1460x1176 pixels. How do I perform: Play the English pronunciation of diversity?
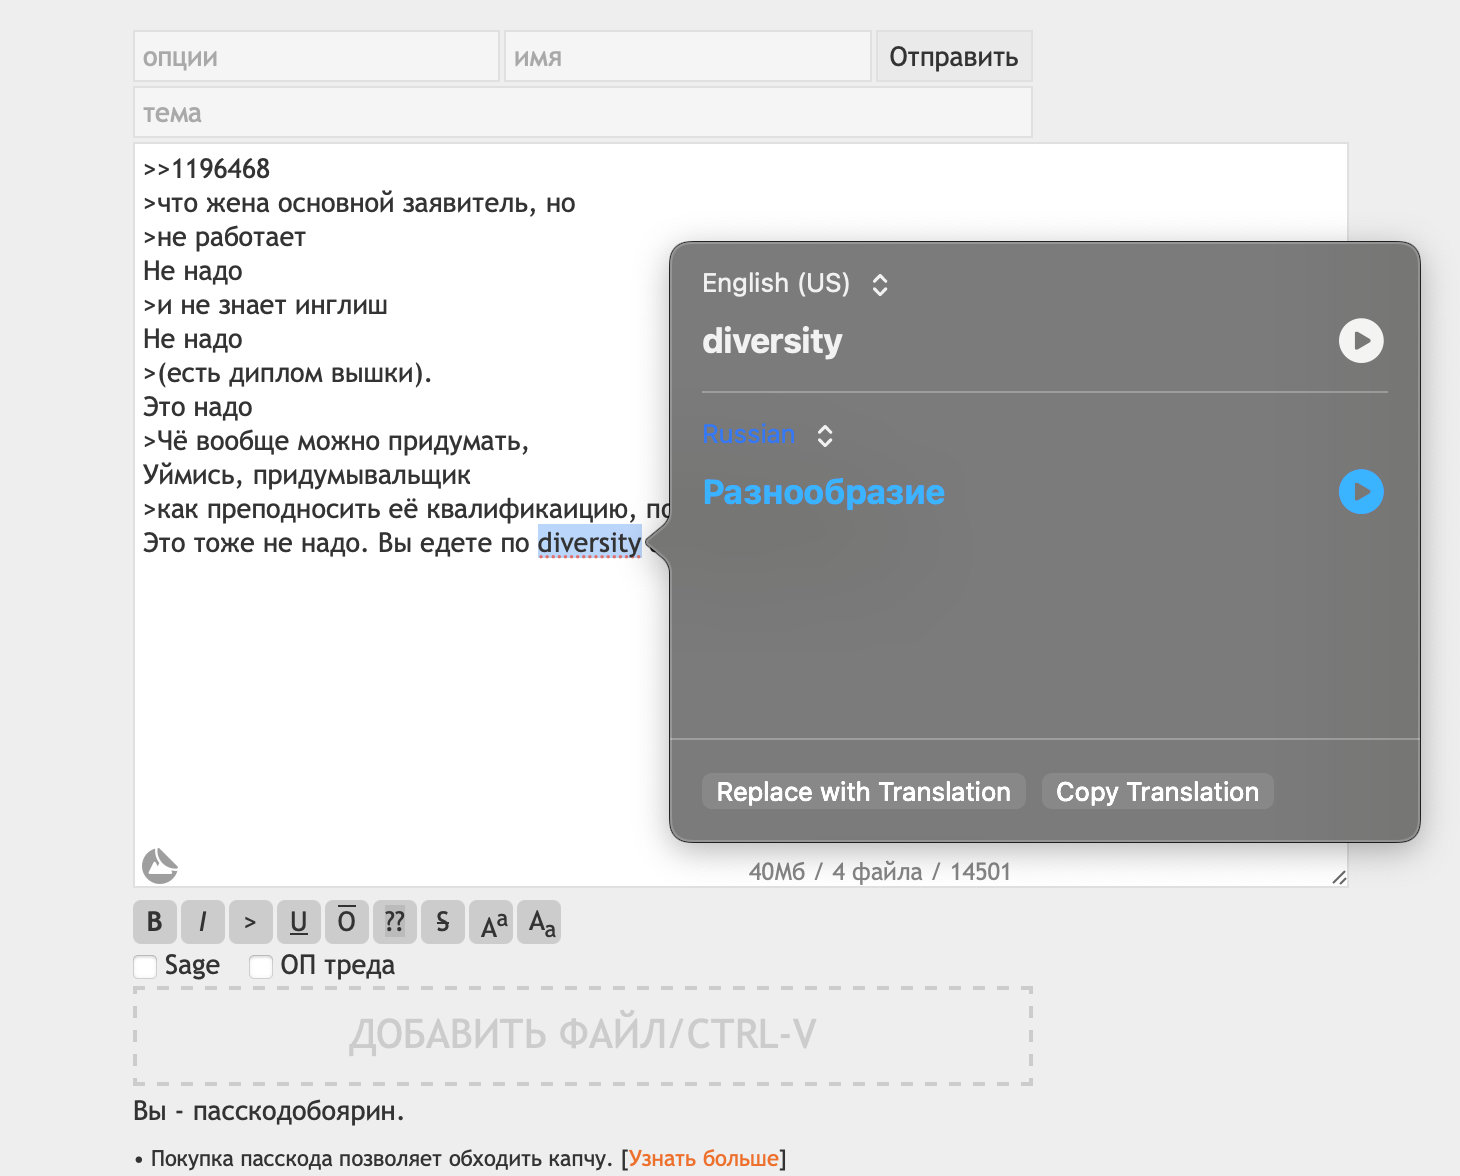(1361, 341)
